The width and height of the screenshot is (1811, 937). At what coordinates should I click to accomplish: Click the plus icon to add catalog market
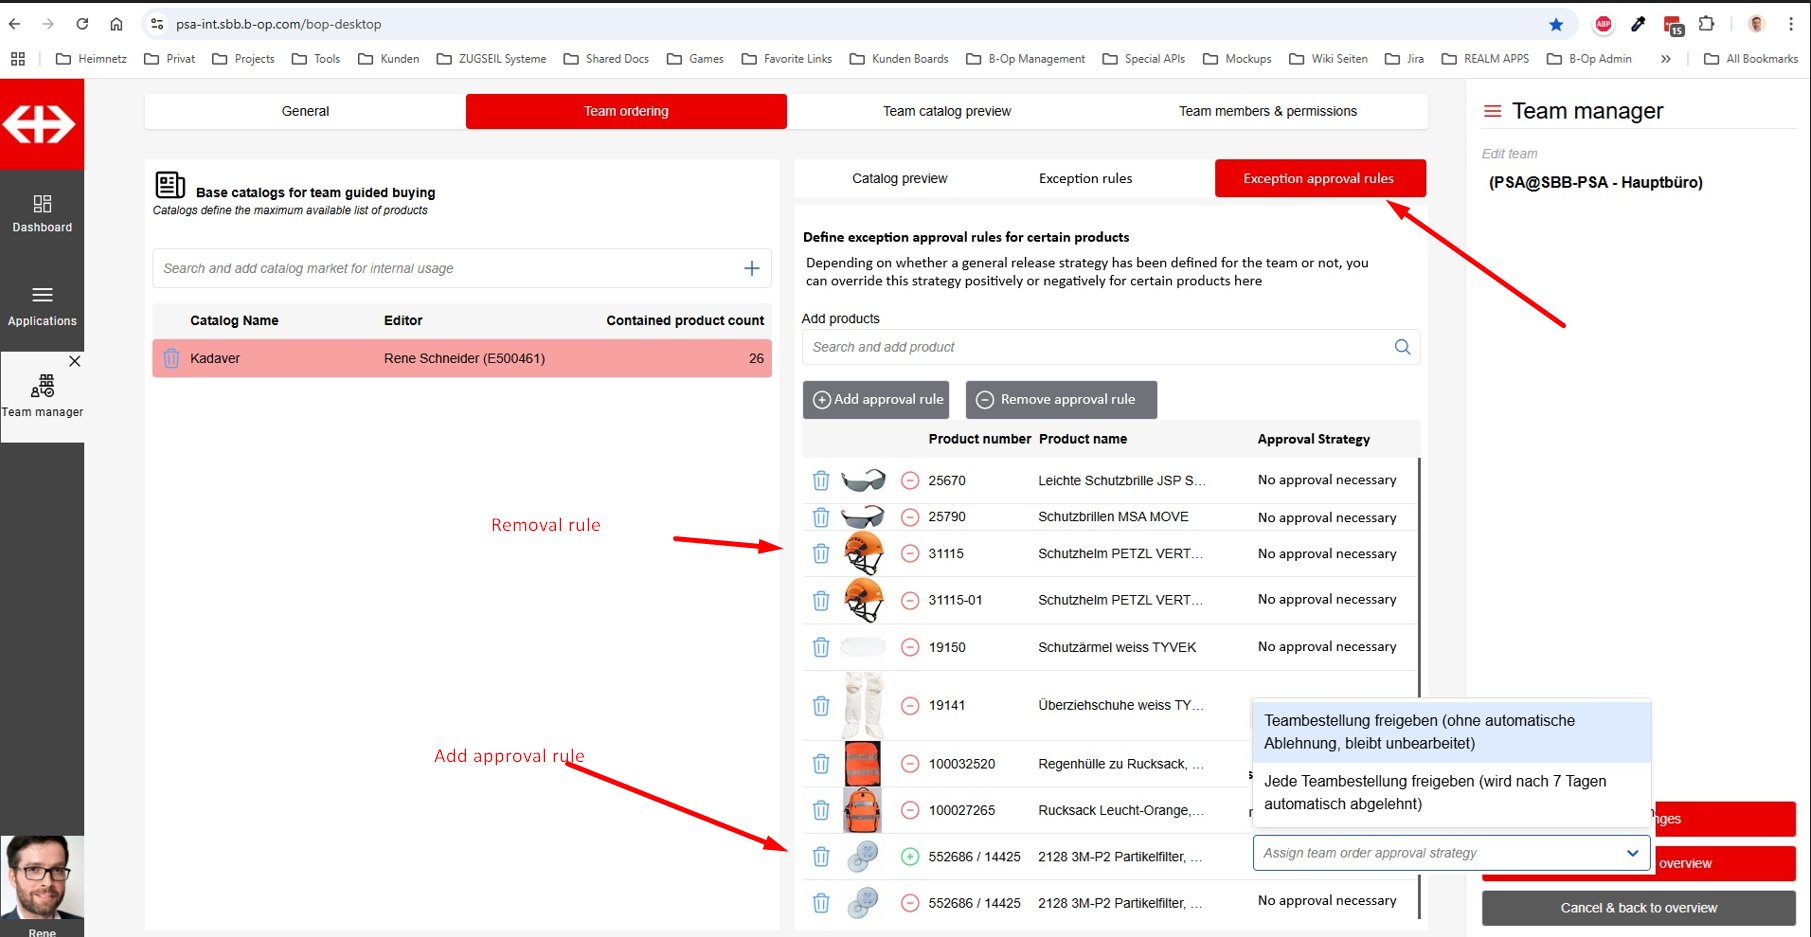point(751,268)
